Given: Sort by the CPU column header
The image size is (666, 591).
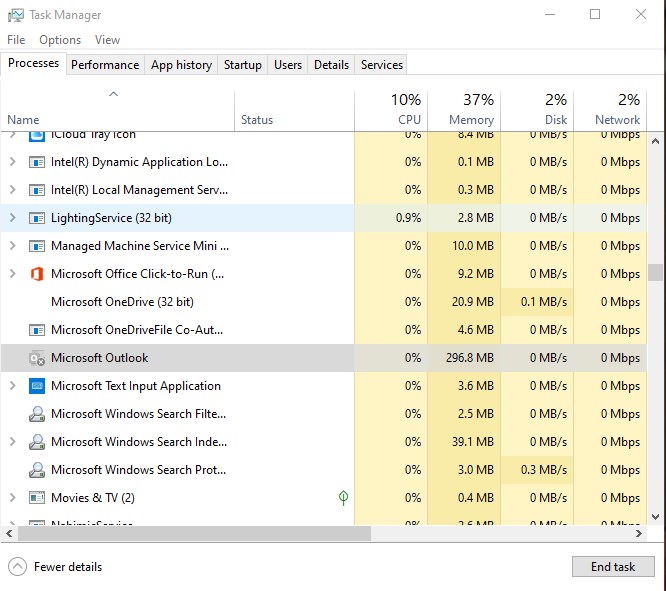Looking at the screenshot, I should 391,110.
